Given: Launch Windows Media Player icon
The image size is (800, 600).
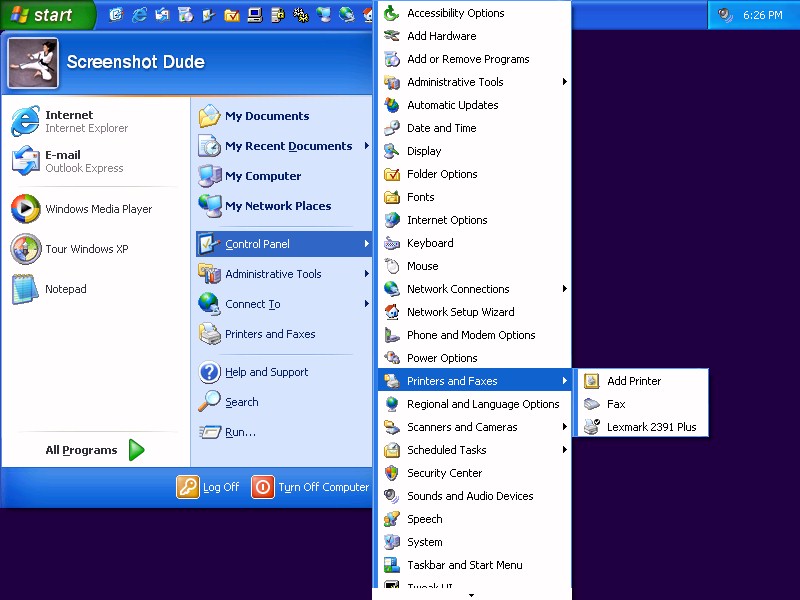Looking at the screenshot, I should (26, 209).
